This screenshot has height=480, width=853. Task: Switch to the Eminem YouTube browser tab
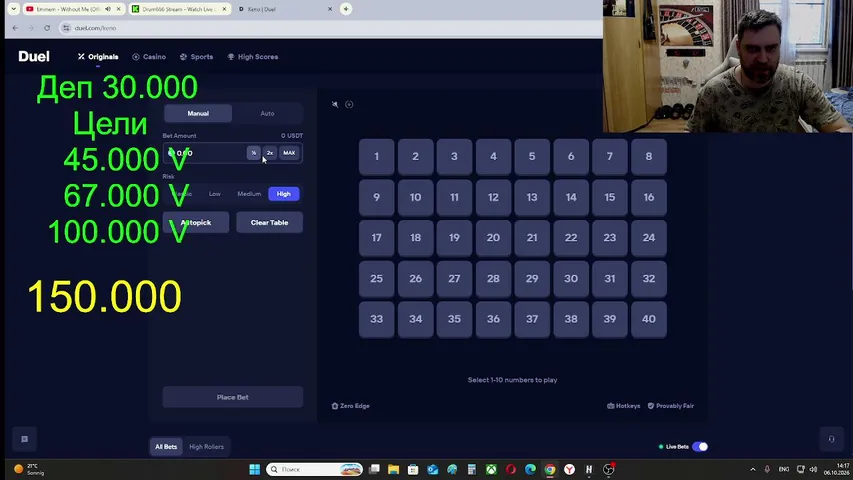tap(69, 9)
